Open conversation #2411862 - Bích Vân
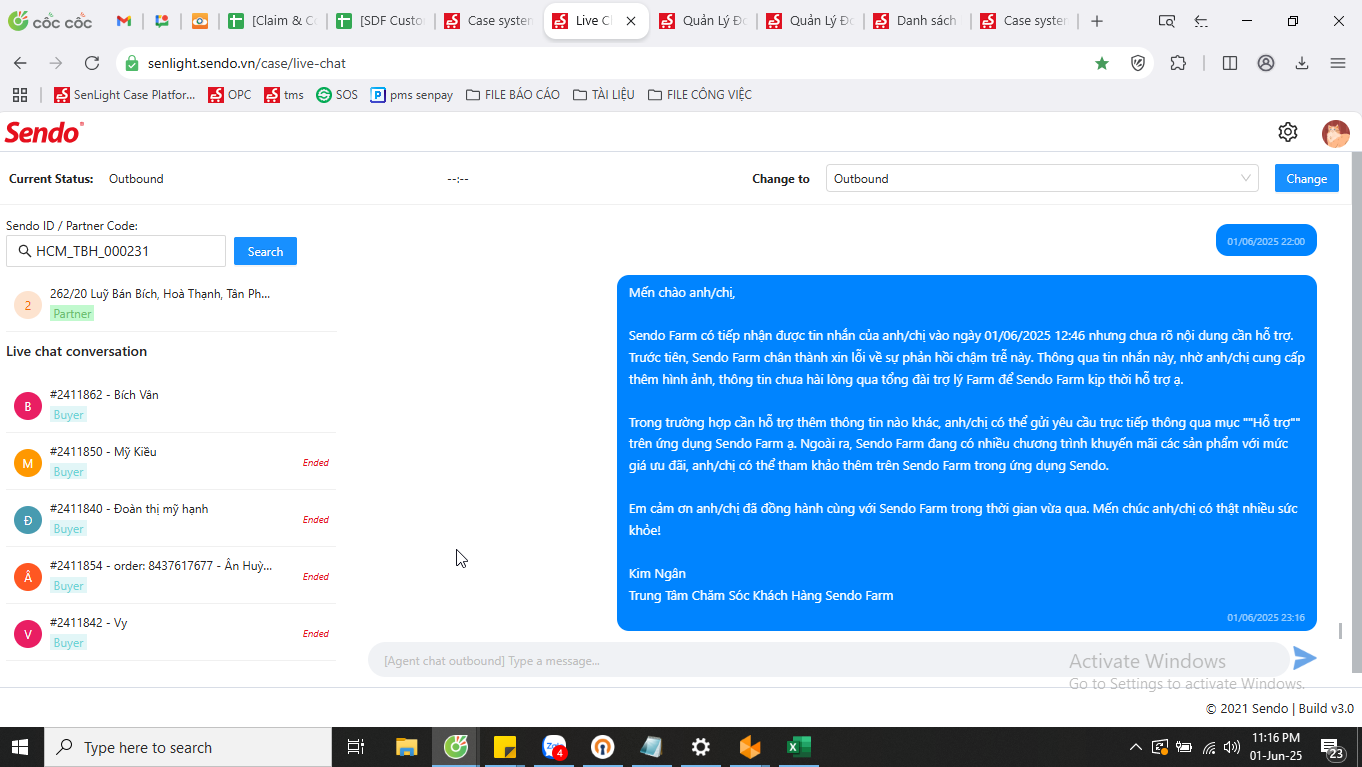Screen dimensions: 1362x767 (171, 405)
